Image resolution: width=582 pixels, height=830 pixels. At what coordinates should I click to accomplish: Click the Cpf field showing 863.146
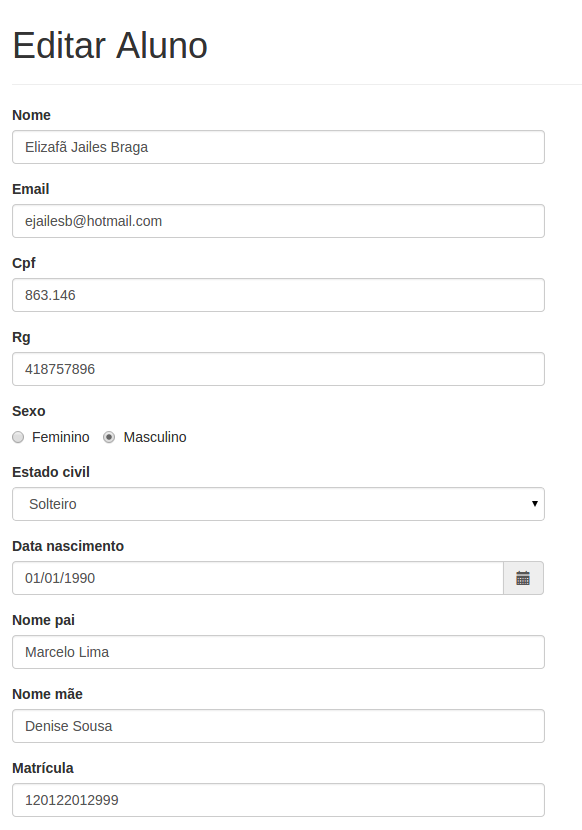click(279, 295)
